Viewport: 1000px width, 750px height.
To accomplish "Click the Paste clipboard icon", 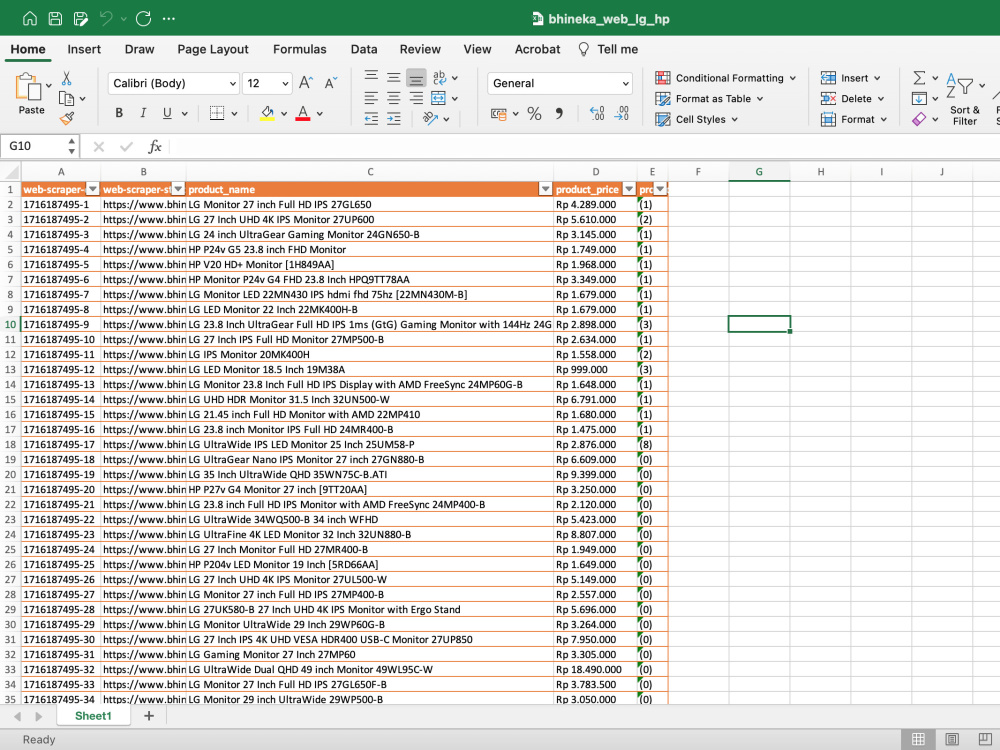I will (28, 86).
